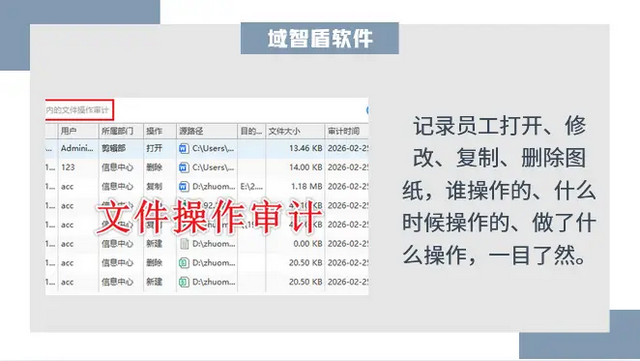Click the blank file icon in the 0.00 KB row
This screenshot has width=640, height=361.
tap(184, 244)
